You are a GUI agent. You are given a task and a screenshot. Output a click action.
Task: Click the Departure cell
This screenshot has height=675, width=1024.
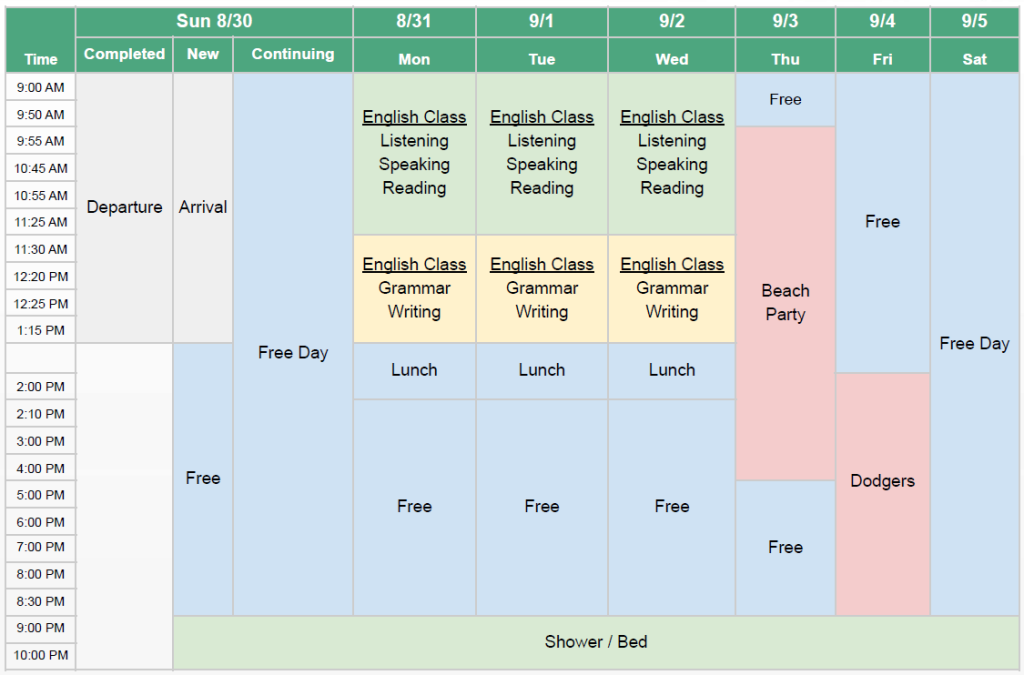(124, 207)
